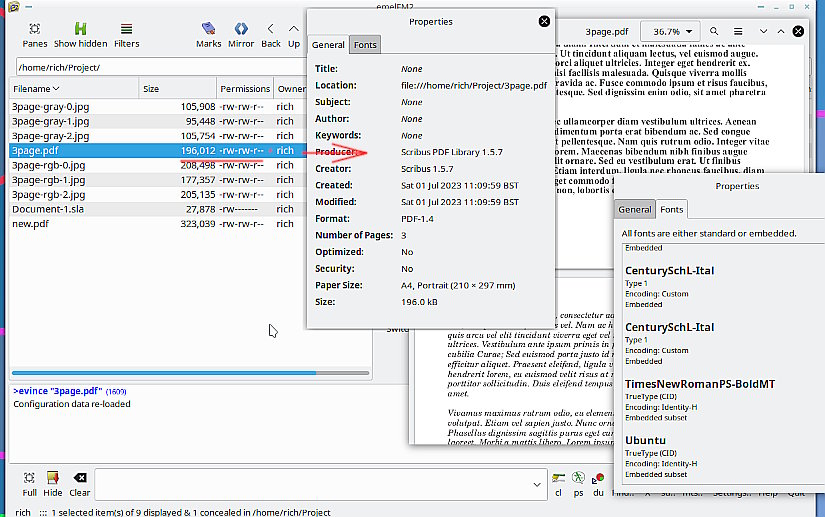
Task: Switch to Fonts tab in Properties
Action: point(365,45)
